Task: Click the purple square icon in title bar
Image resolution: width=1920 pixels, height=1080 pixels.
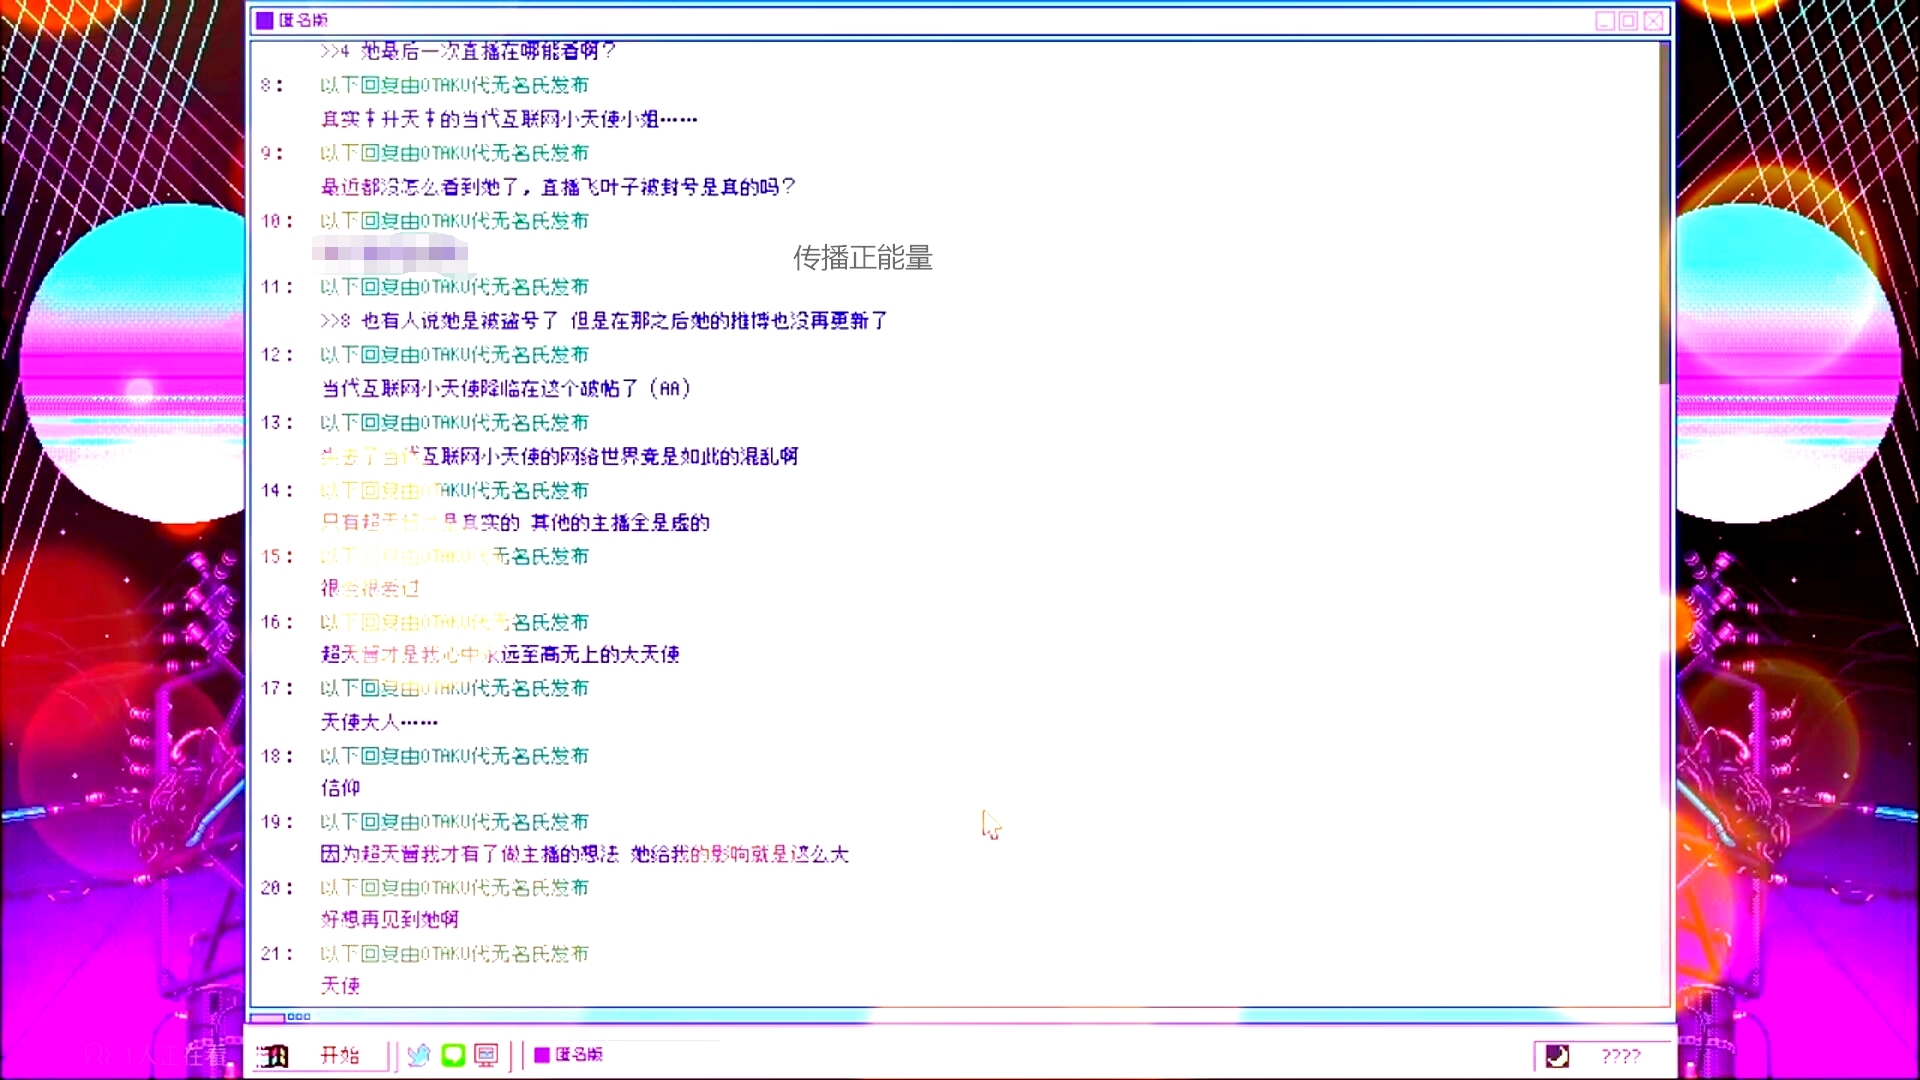Action: 264,20
